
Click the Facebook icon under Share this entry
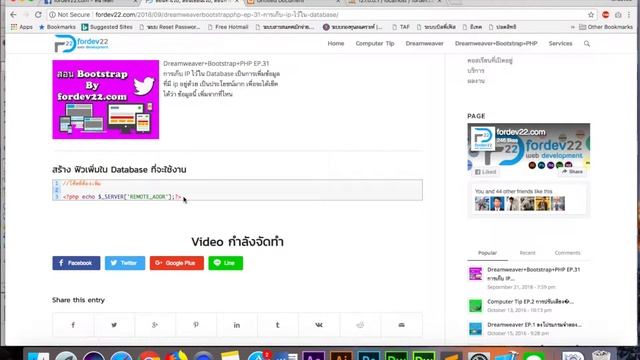(x=73, y=325)
